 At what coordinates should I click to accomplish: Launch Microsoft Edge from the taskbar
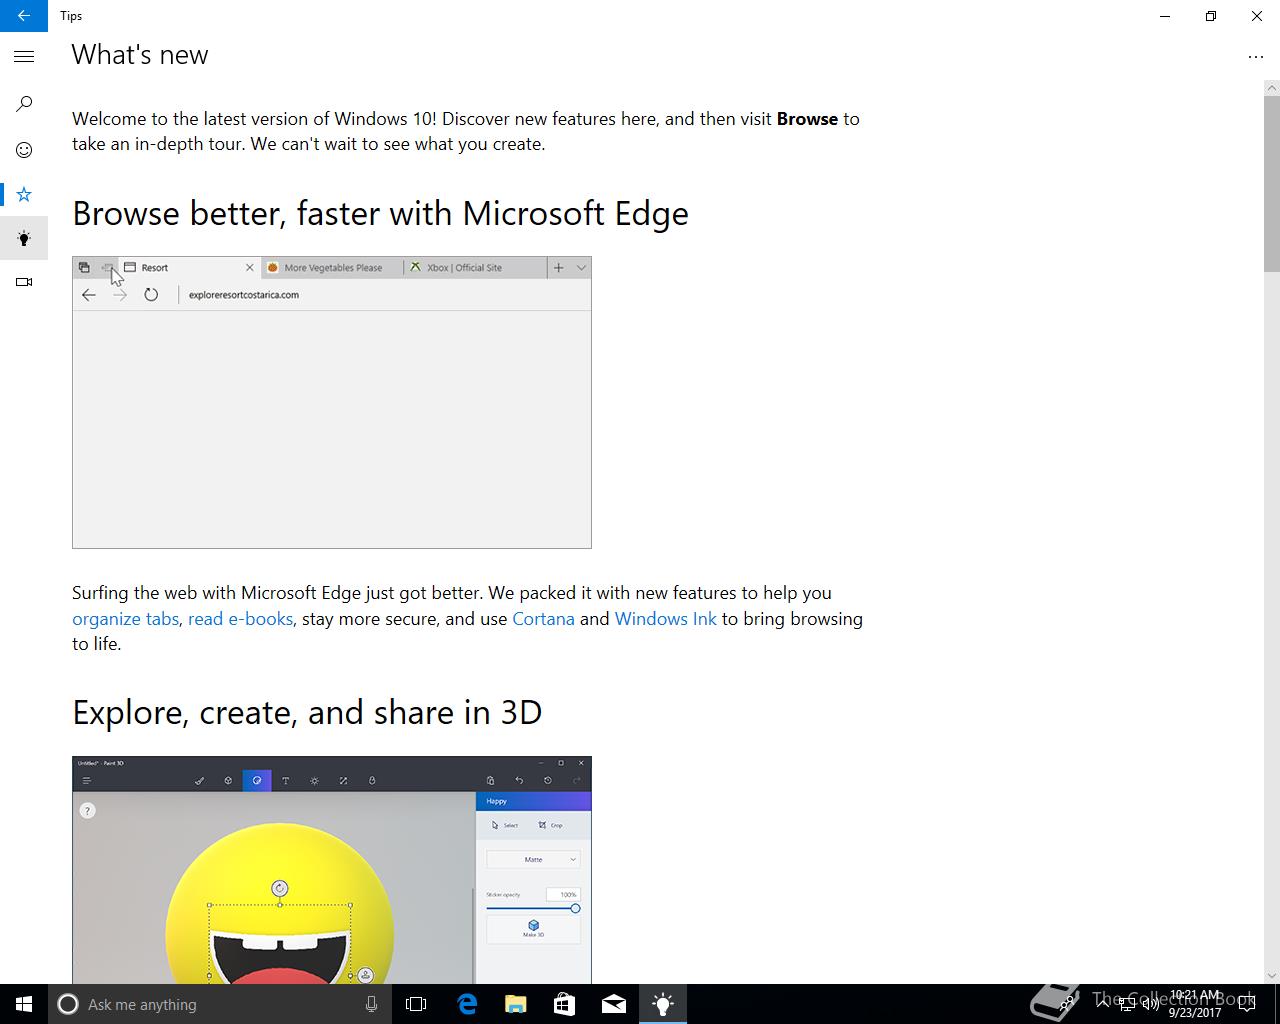pos(467,1004)
